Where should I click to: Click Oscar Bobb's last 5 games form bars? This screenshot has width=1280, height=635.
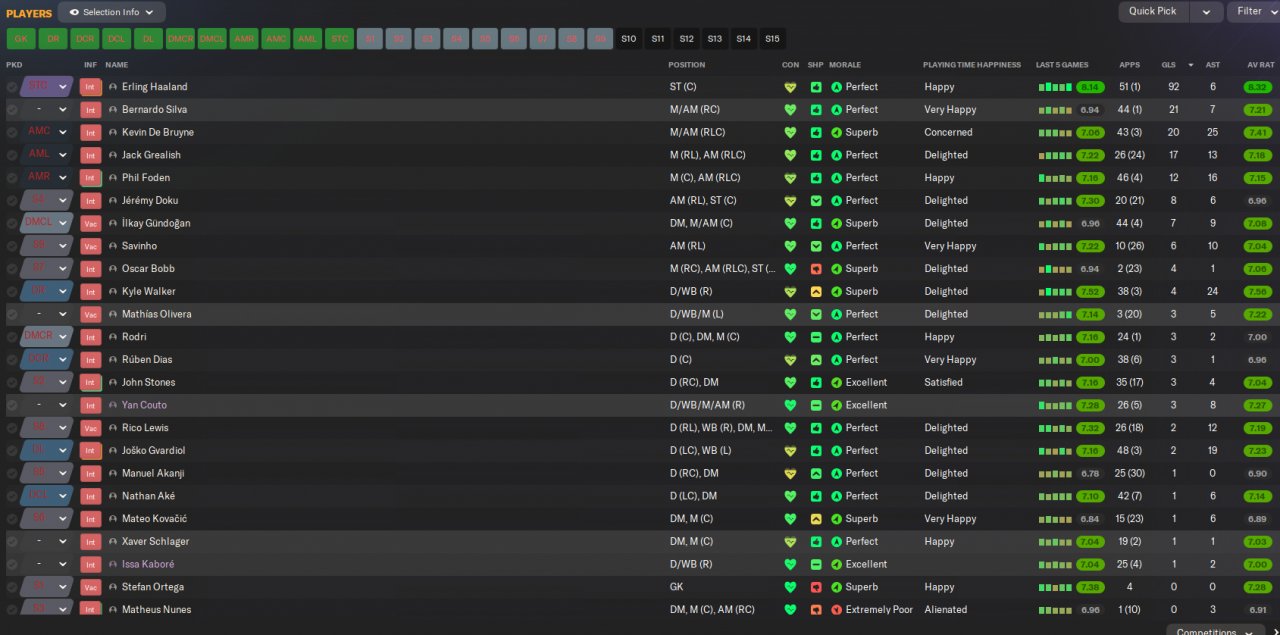point(1055,269)
